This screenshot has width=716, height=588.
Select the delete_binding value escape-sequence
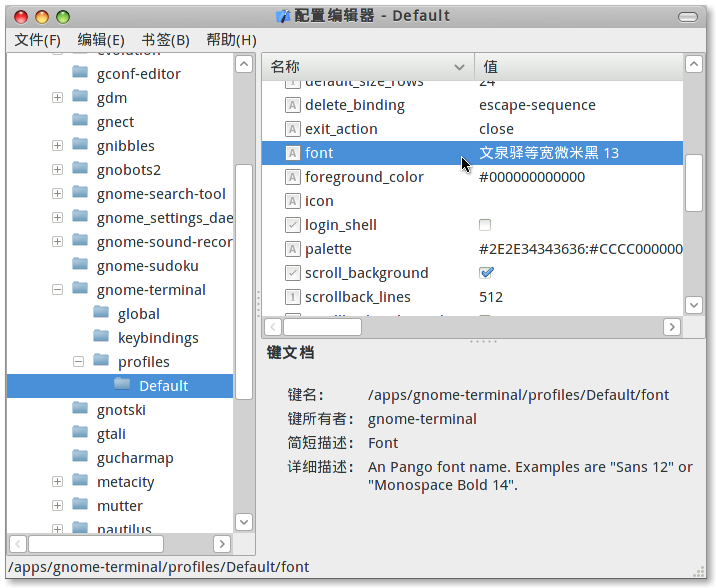537,105
